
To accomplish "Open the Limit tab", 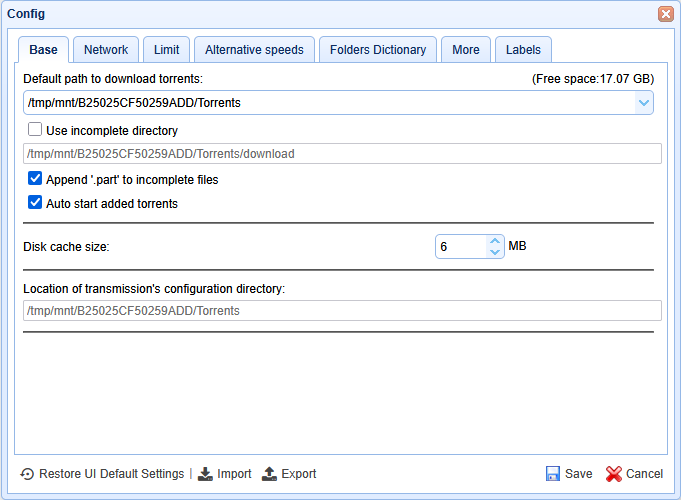I will click(x=166, y=50).
